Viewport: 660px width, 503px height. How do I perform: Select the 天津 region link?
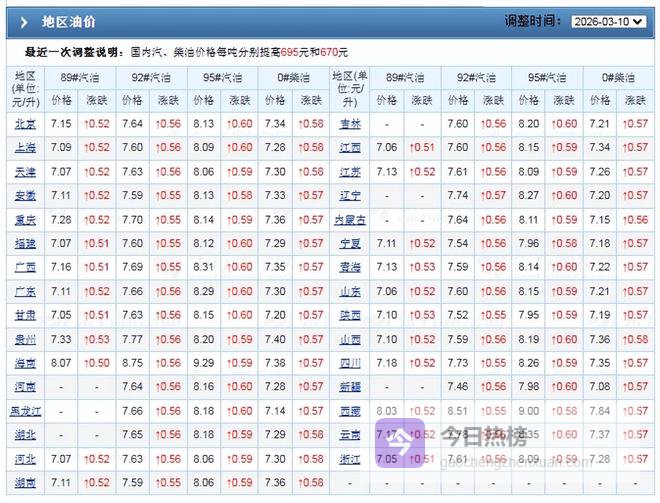[25, 172]
